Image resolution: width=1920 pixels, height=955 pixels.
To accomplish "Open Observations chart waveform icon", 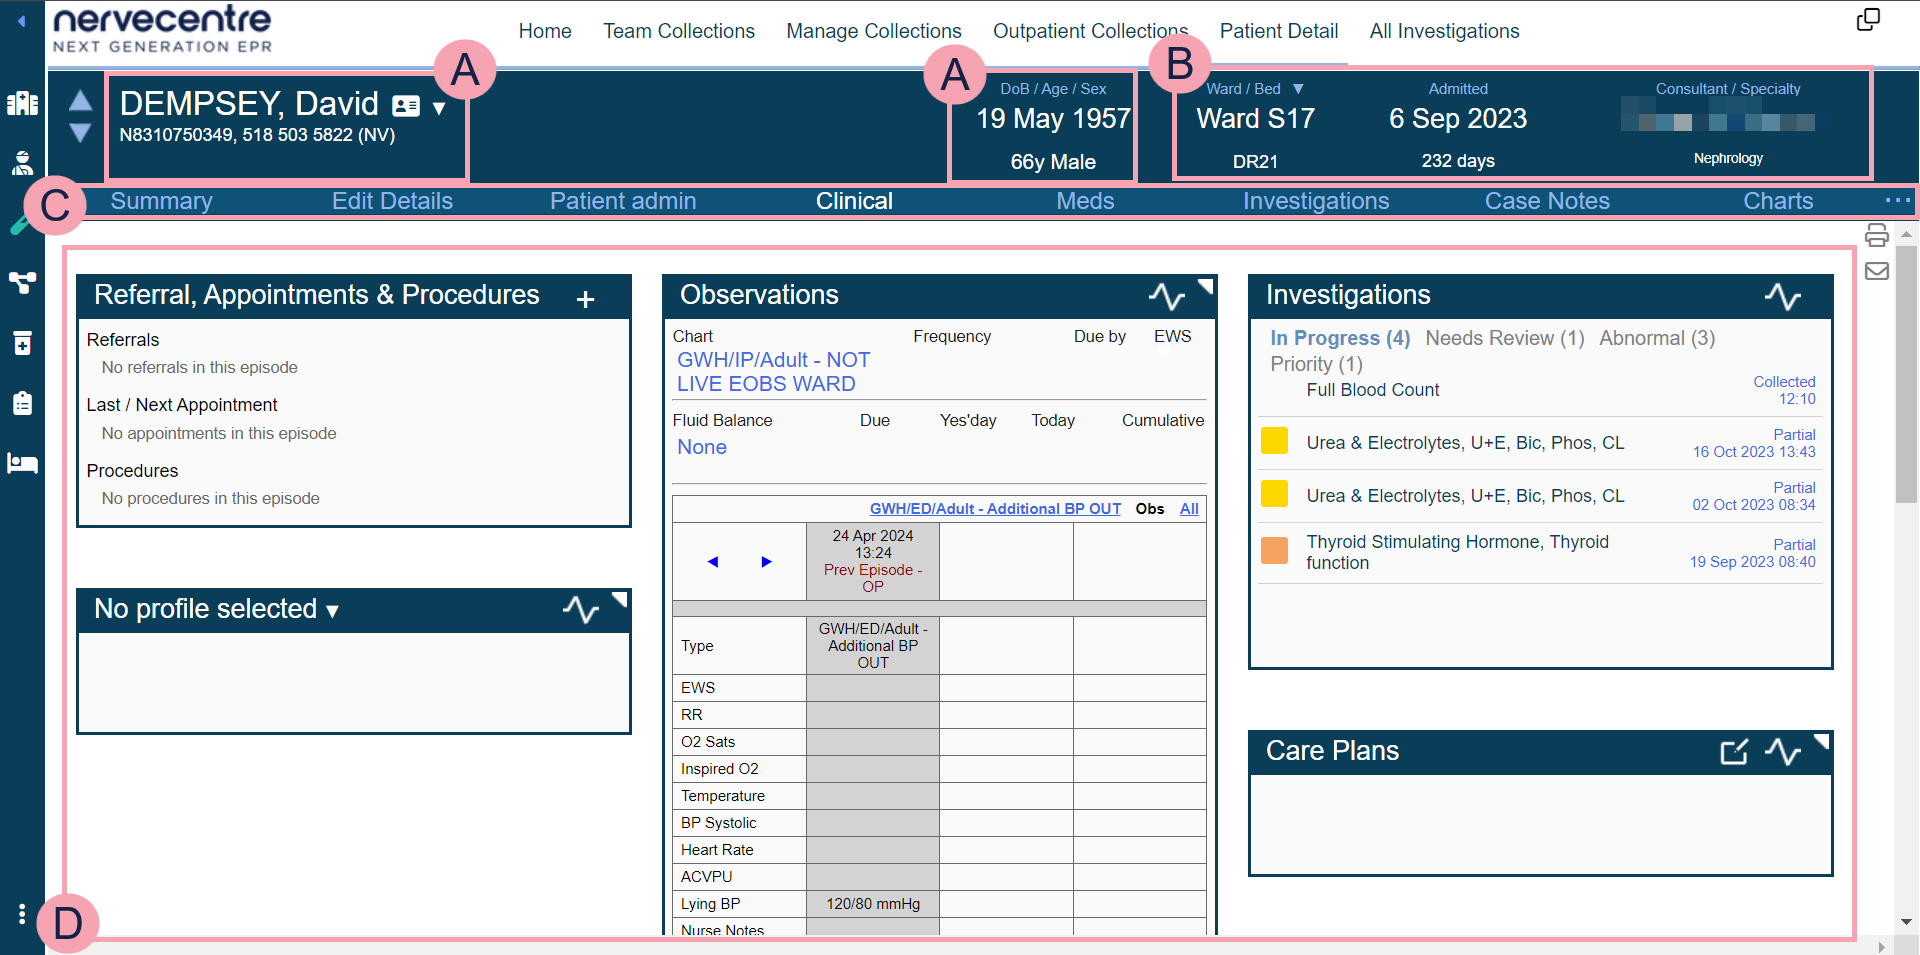I will [x=1166, y=296].
